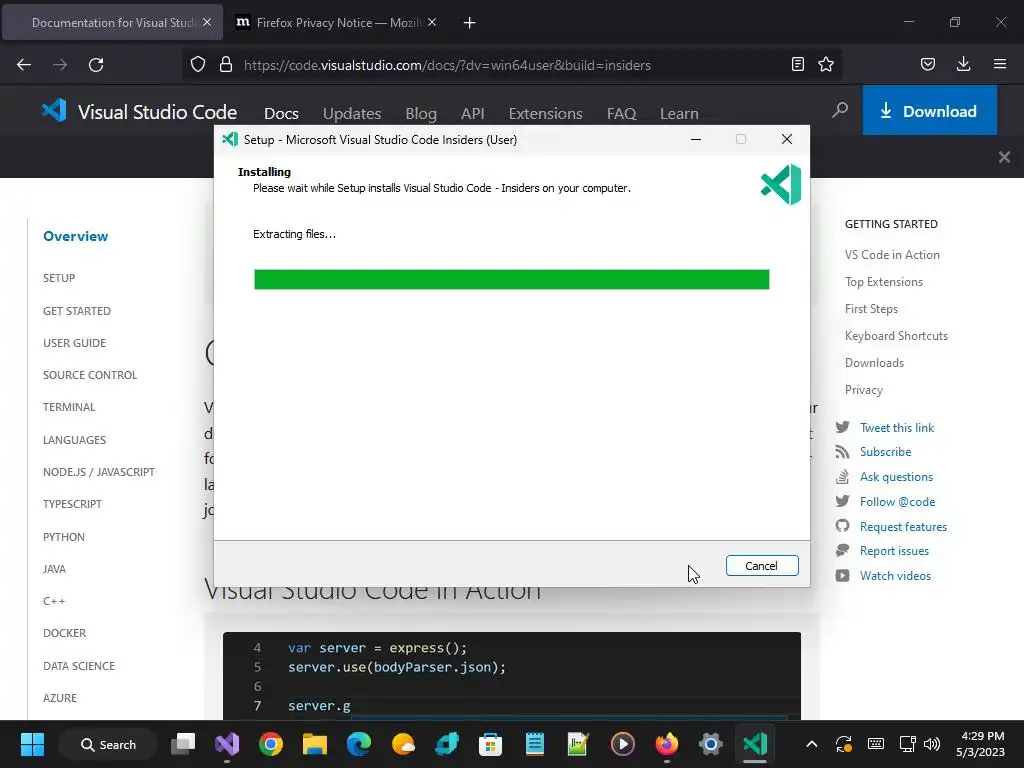Open a new browser tab
This screenshot has height=768, width=1024.
pyautogui.click(x=470, y=23)
